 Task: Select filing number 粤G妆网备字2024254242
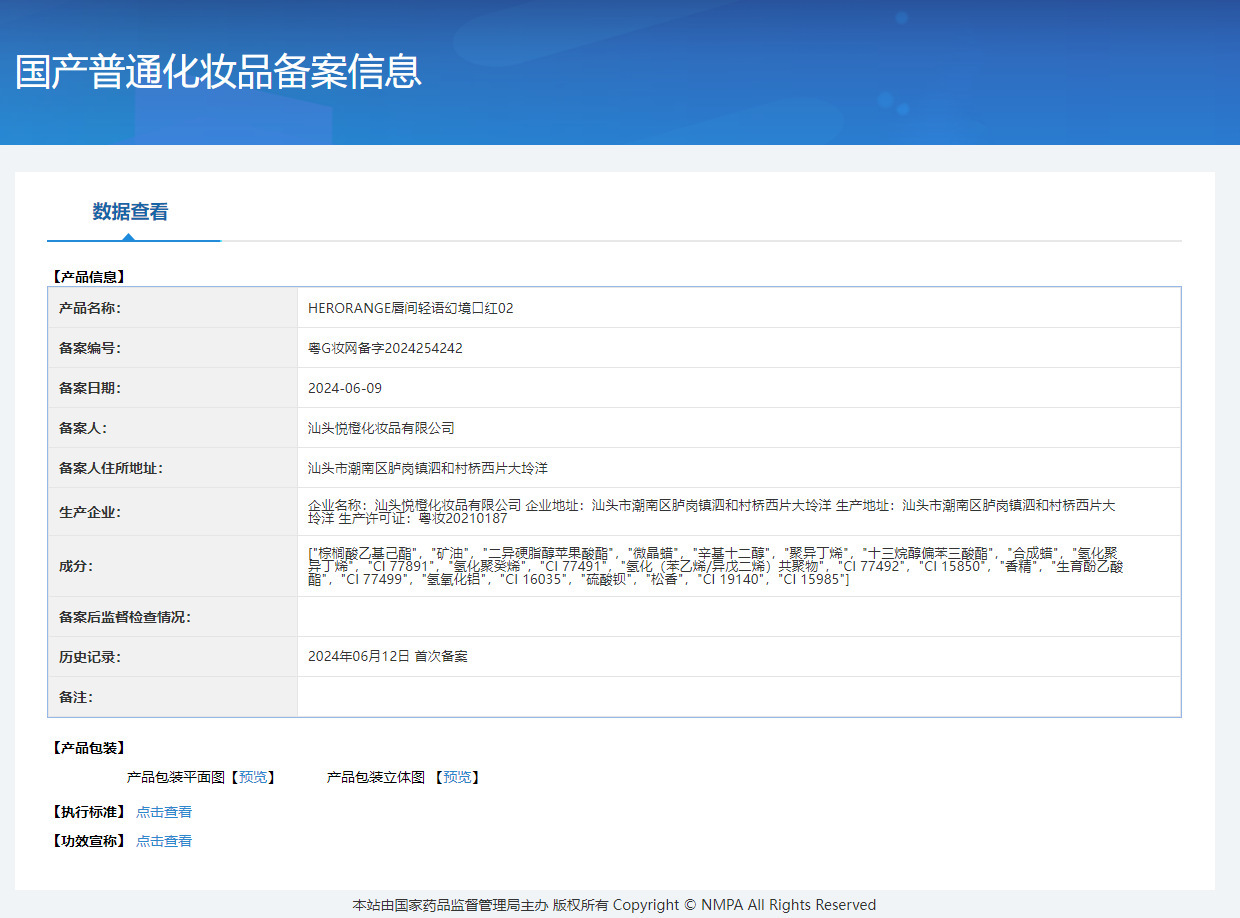point(385,348)
